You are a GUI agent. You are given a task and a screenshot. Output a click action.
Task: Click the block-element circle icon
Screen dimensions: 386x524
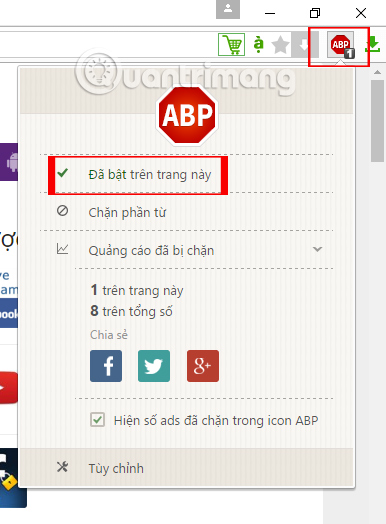(x=62, y=211)
